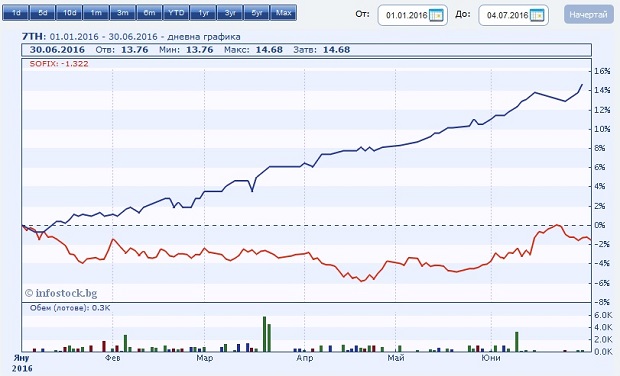Set chart period to 1yr
Screen dimensions: 620x376
203,13
